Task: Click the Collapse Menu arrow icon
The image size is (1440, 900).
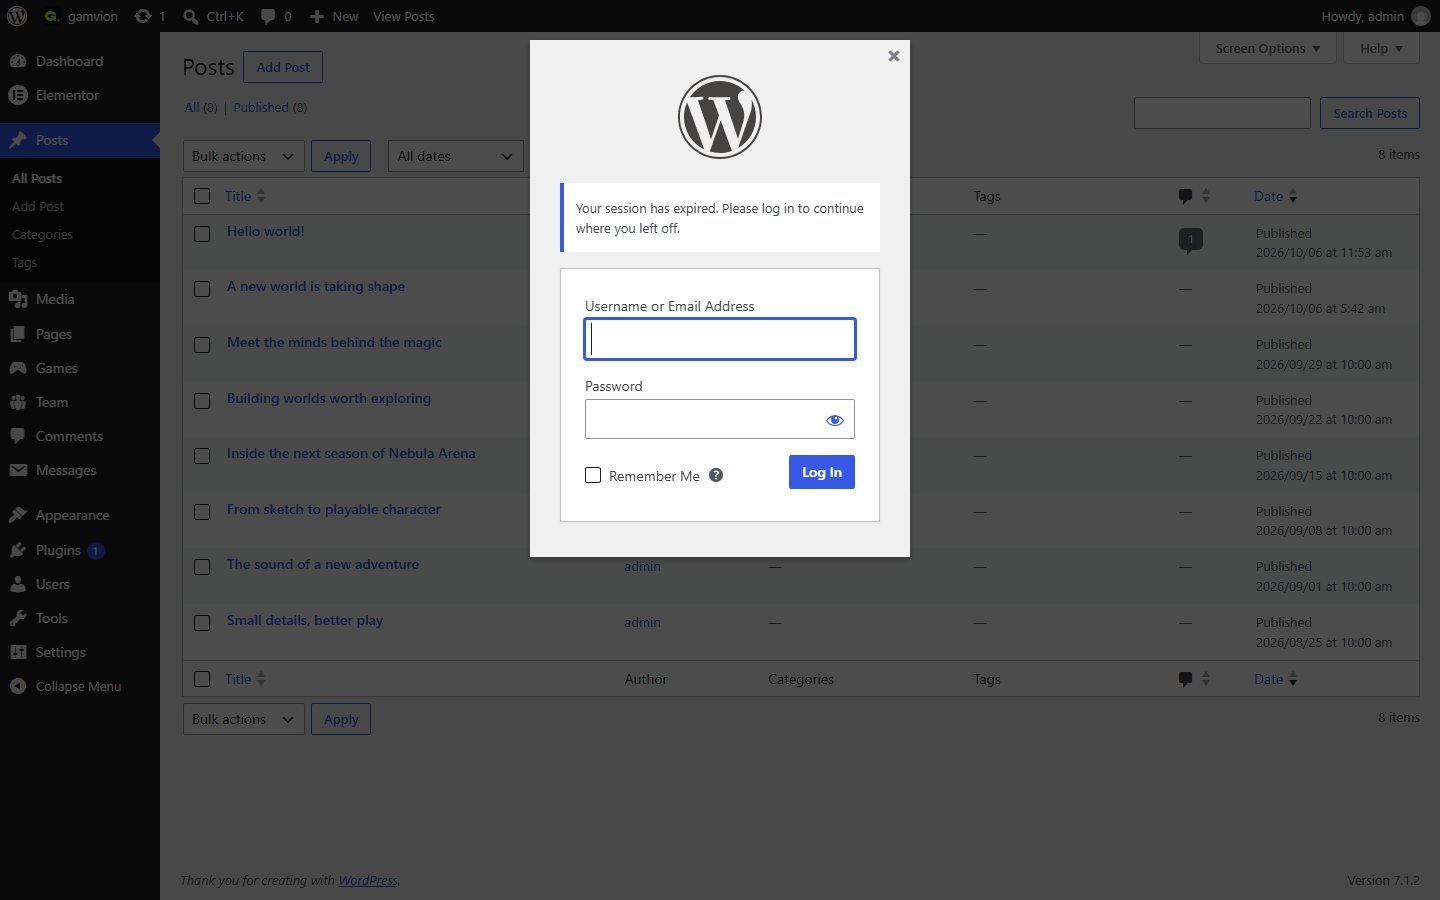Action: coord(18,686)
